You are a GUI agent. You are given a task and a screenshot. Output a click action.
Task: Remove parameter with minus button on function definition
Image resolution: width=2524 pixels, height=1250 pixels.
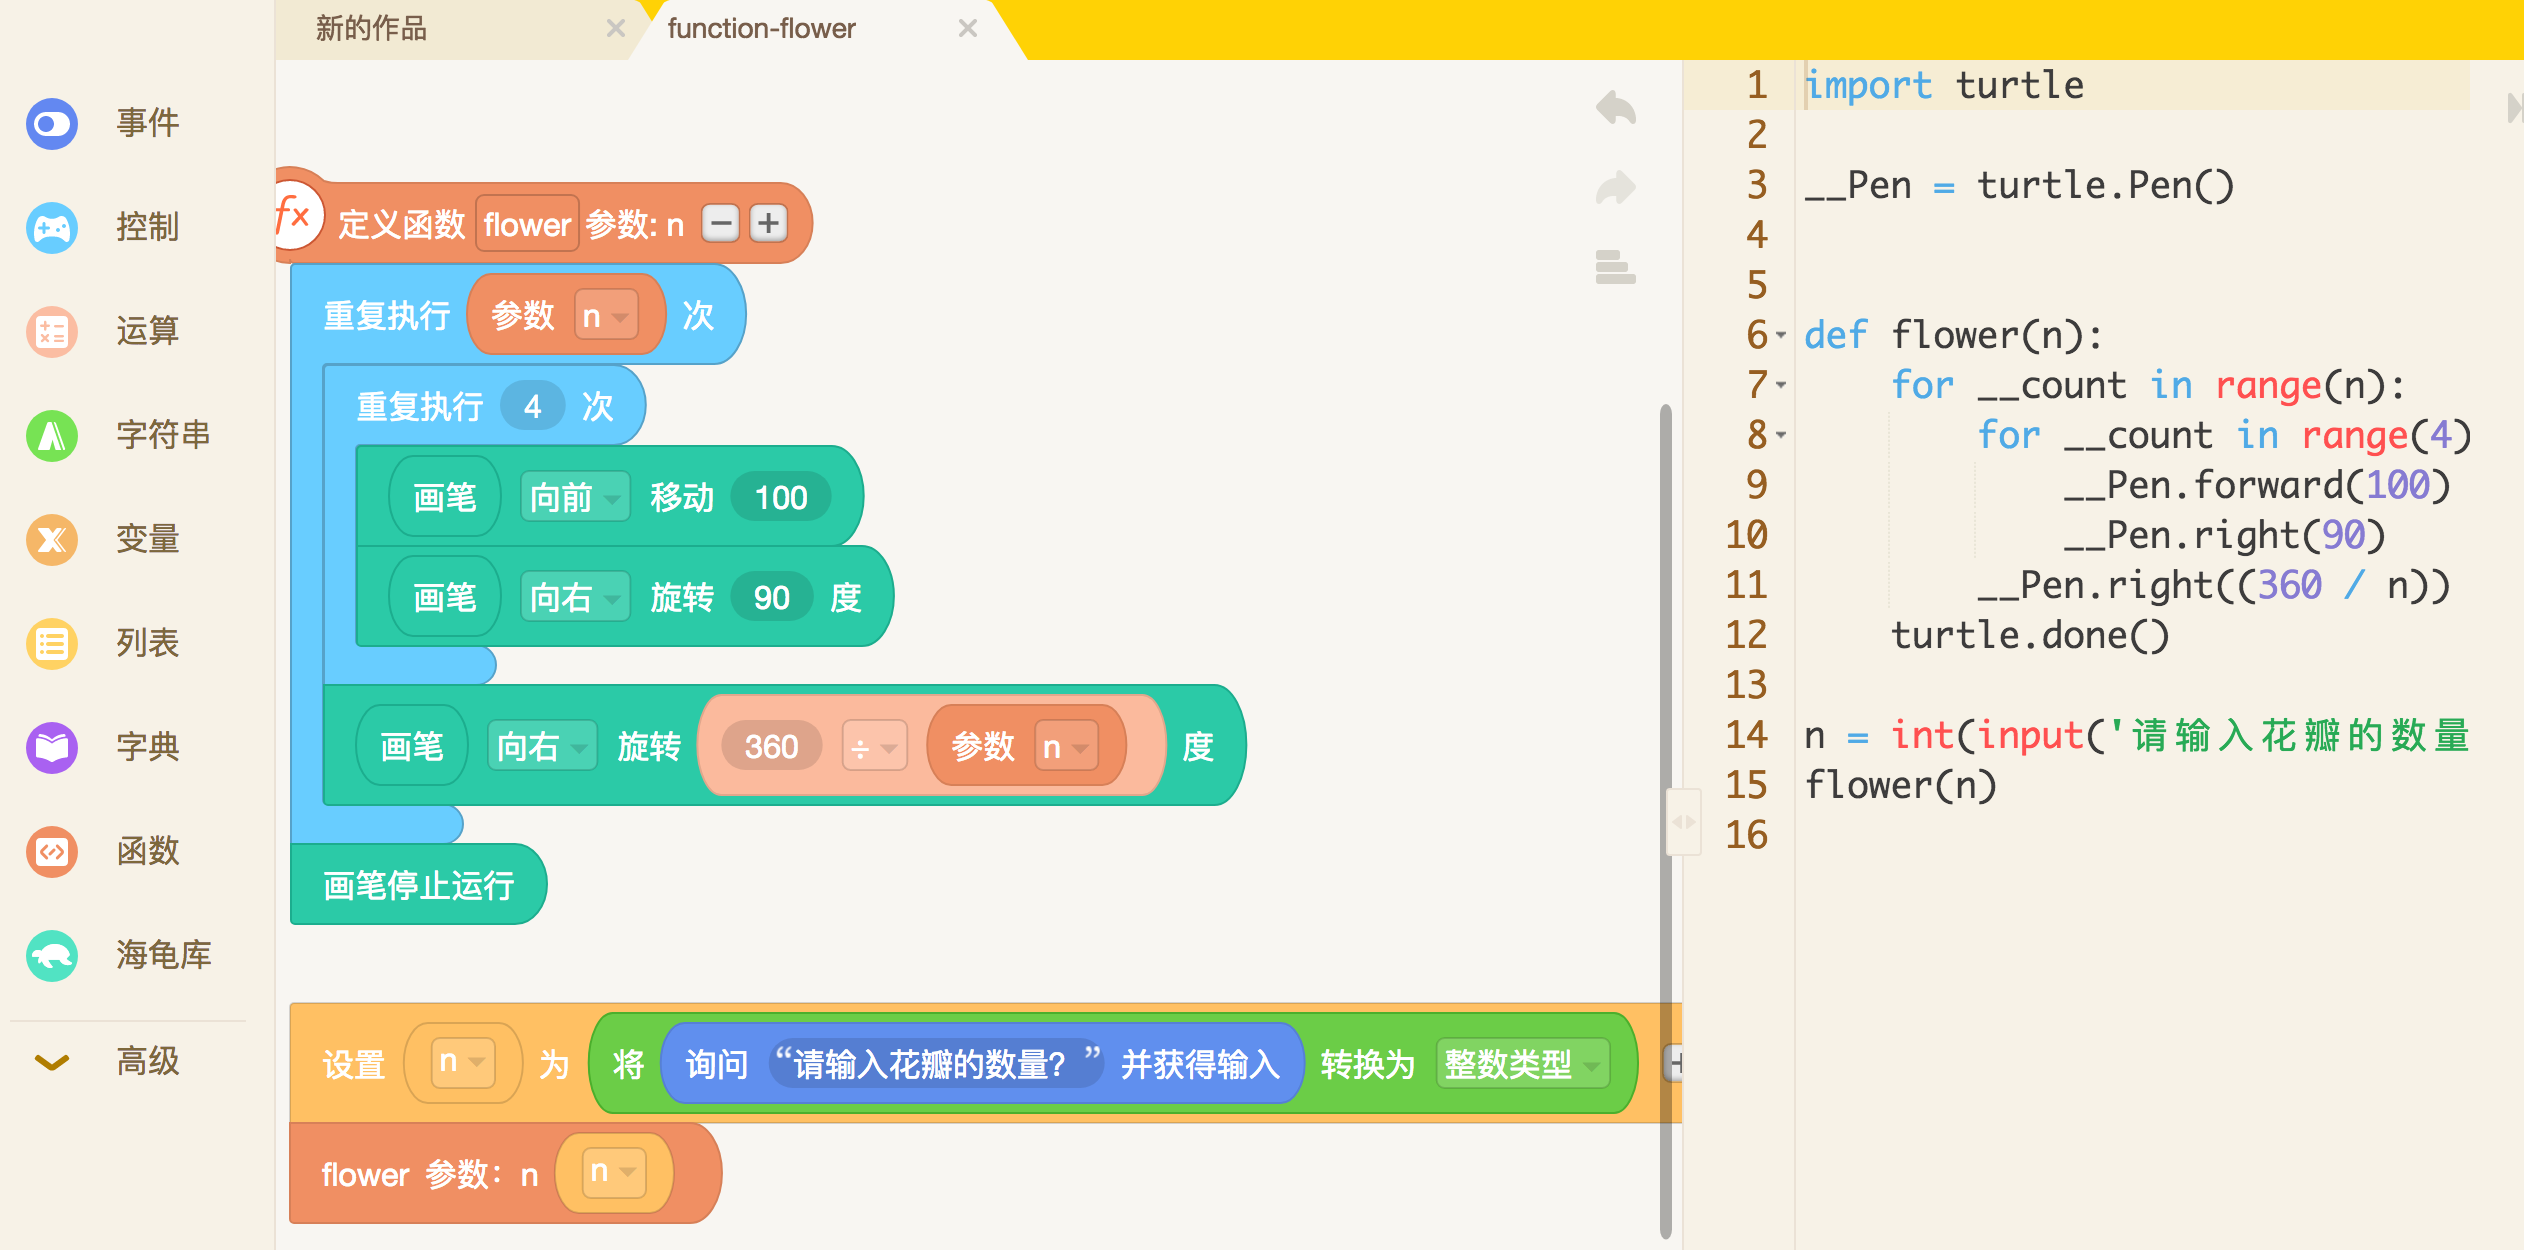click(x=720, y=224)
